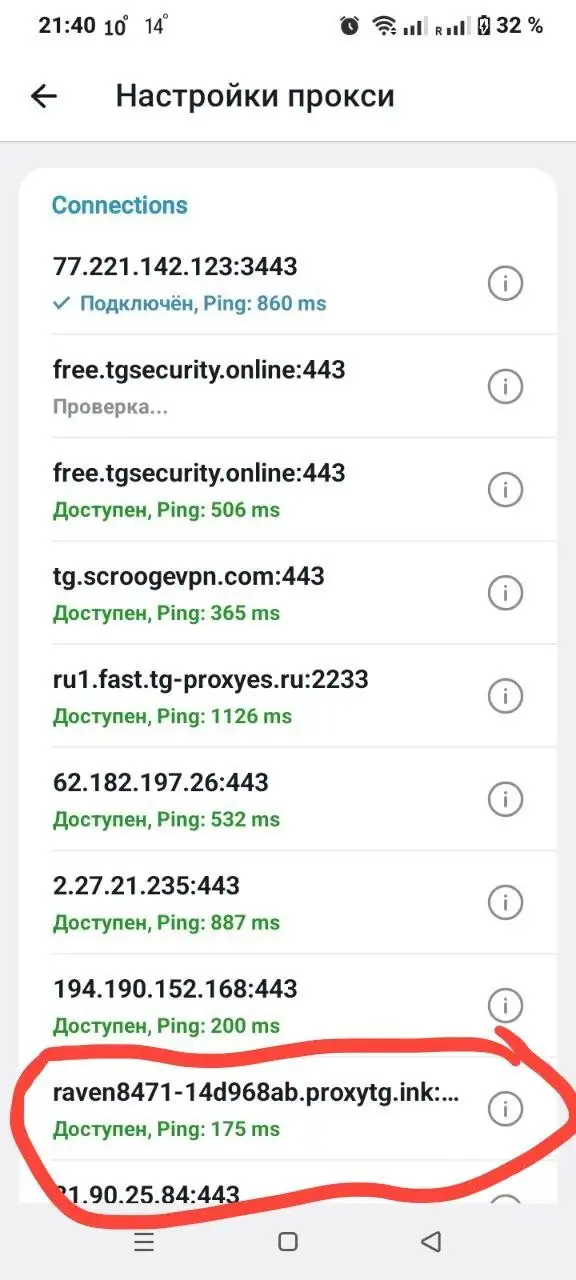Open info for 2.27.21.235 proxy

pos(506,902)
